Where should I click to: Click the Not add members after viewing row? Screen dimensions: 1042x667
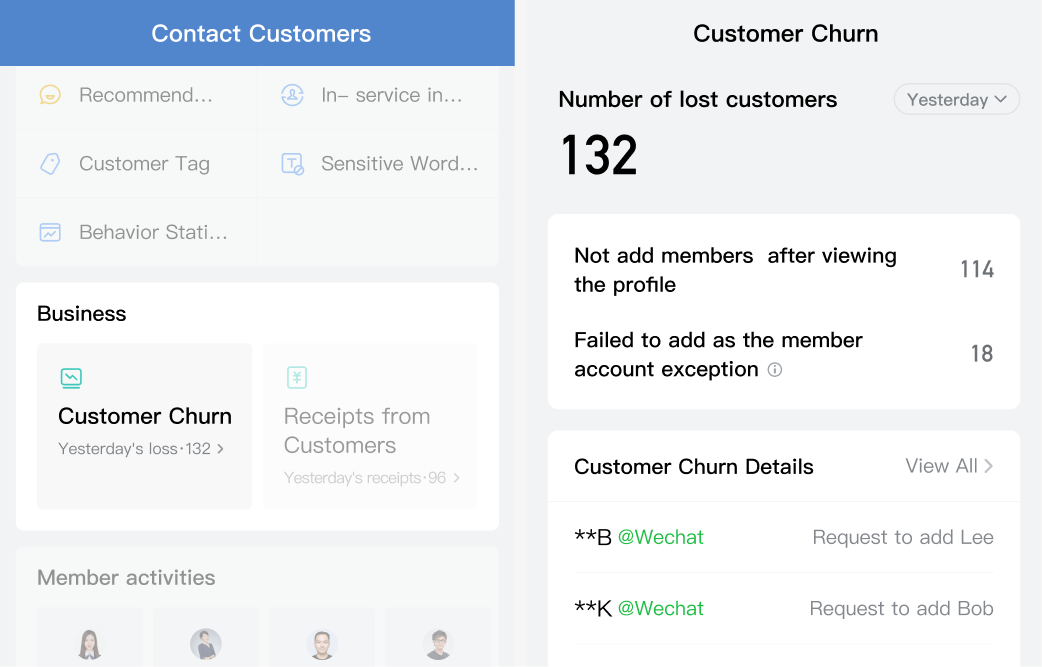pyautogui.click(x=783, y=270)
